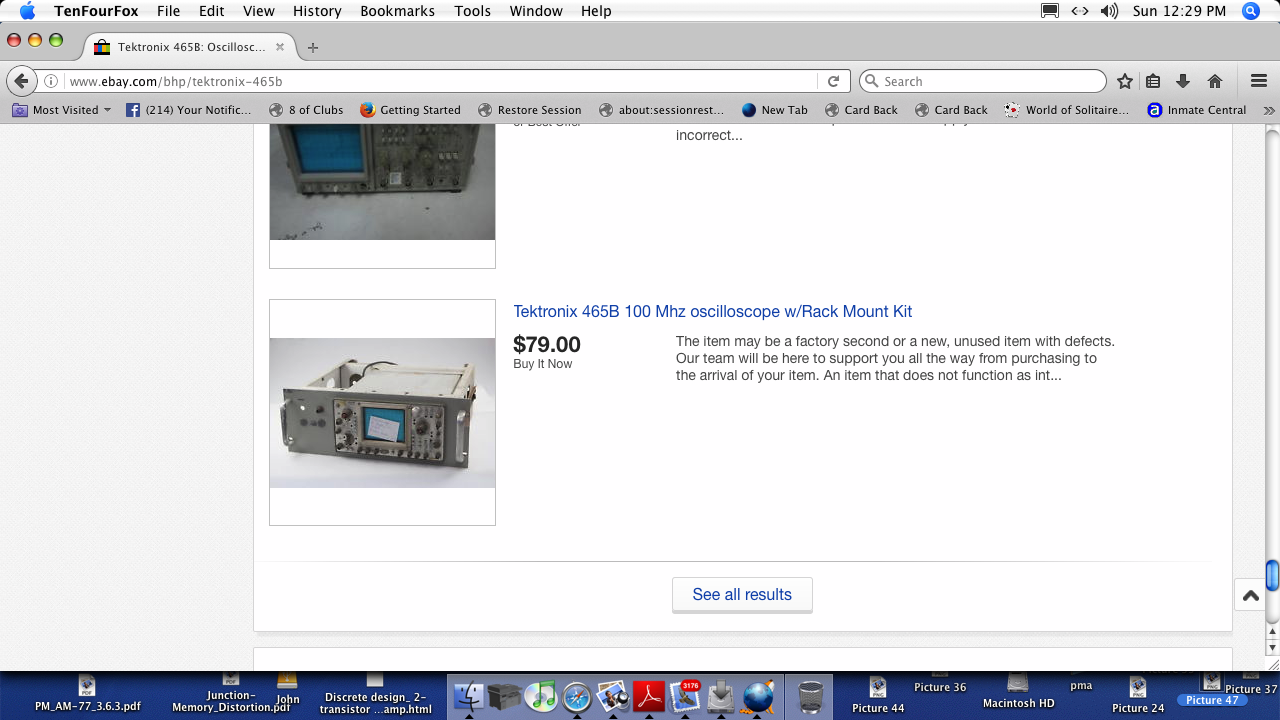Image resolution: width=1280 pixels, height=720 pixels.
Task: Open the Window menu
Action: [x=536, y=11]
